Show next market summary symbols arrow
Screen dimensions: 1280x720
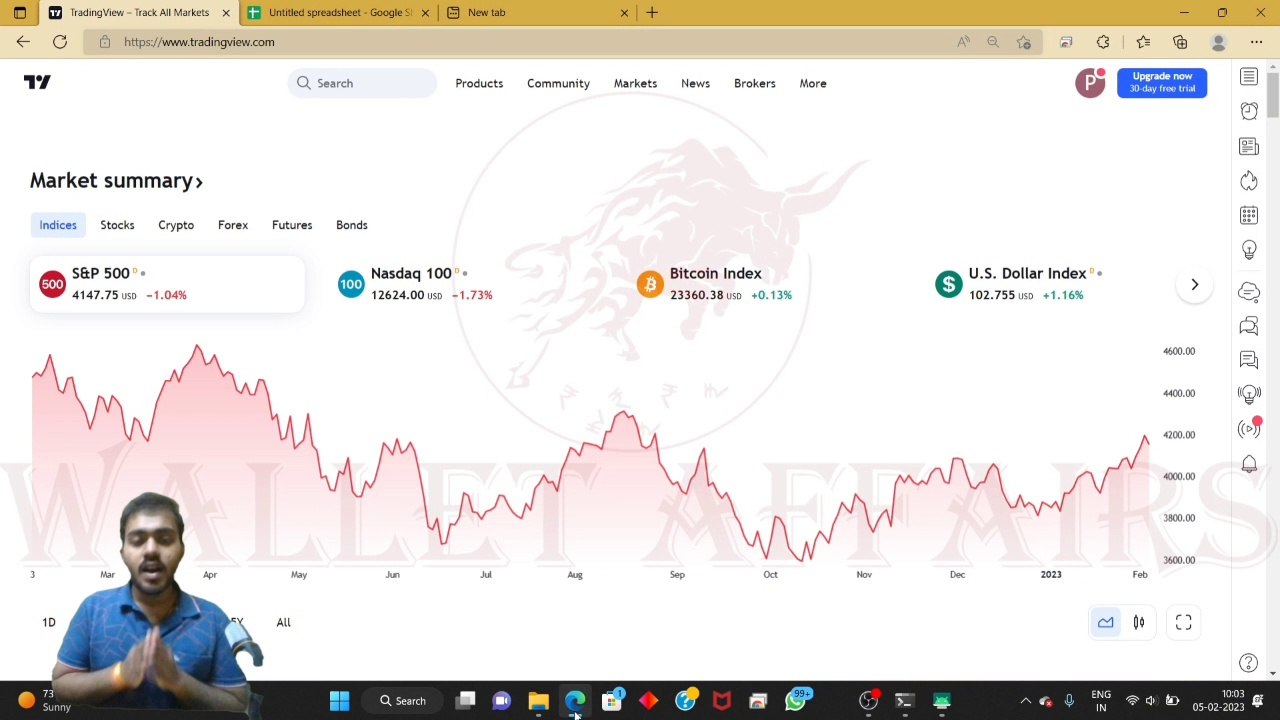coord(1194,284)
